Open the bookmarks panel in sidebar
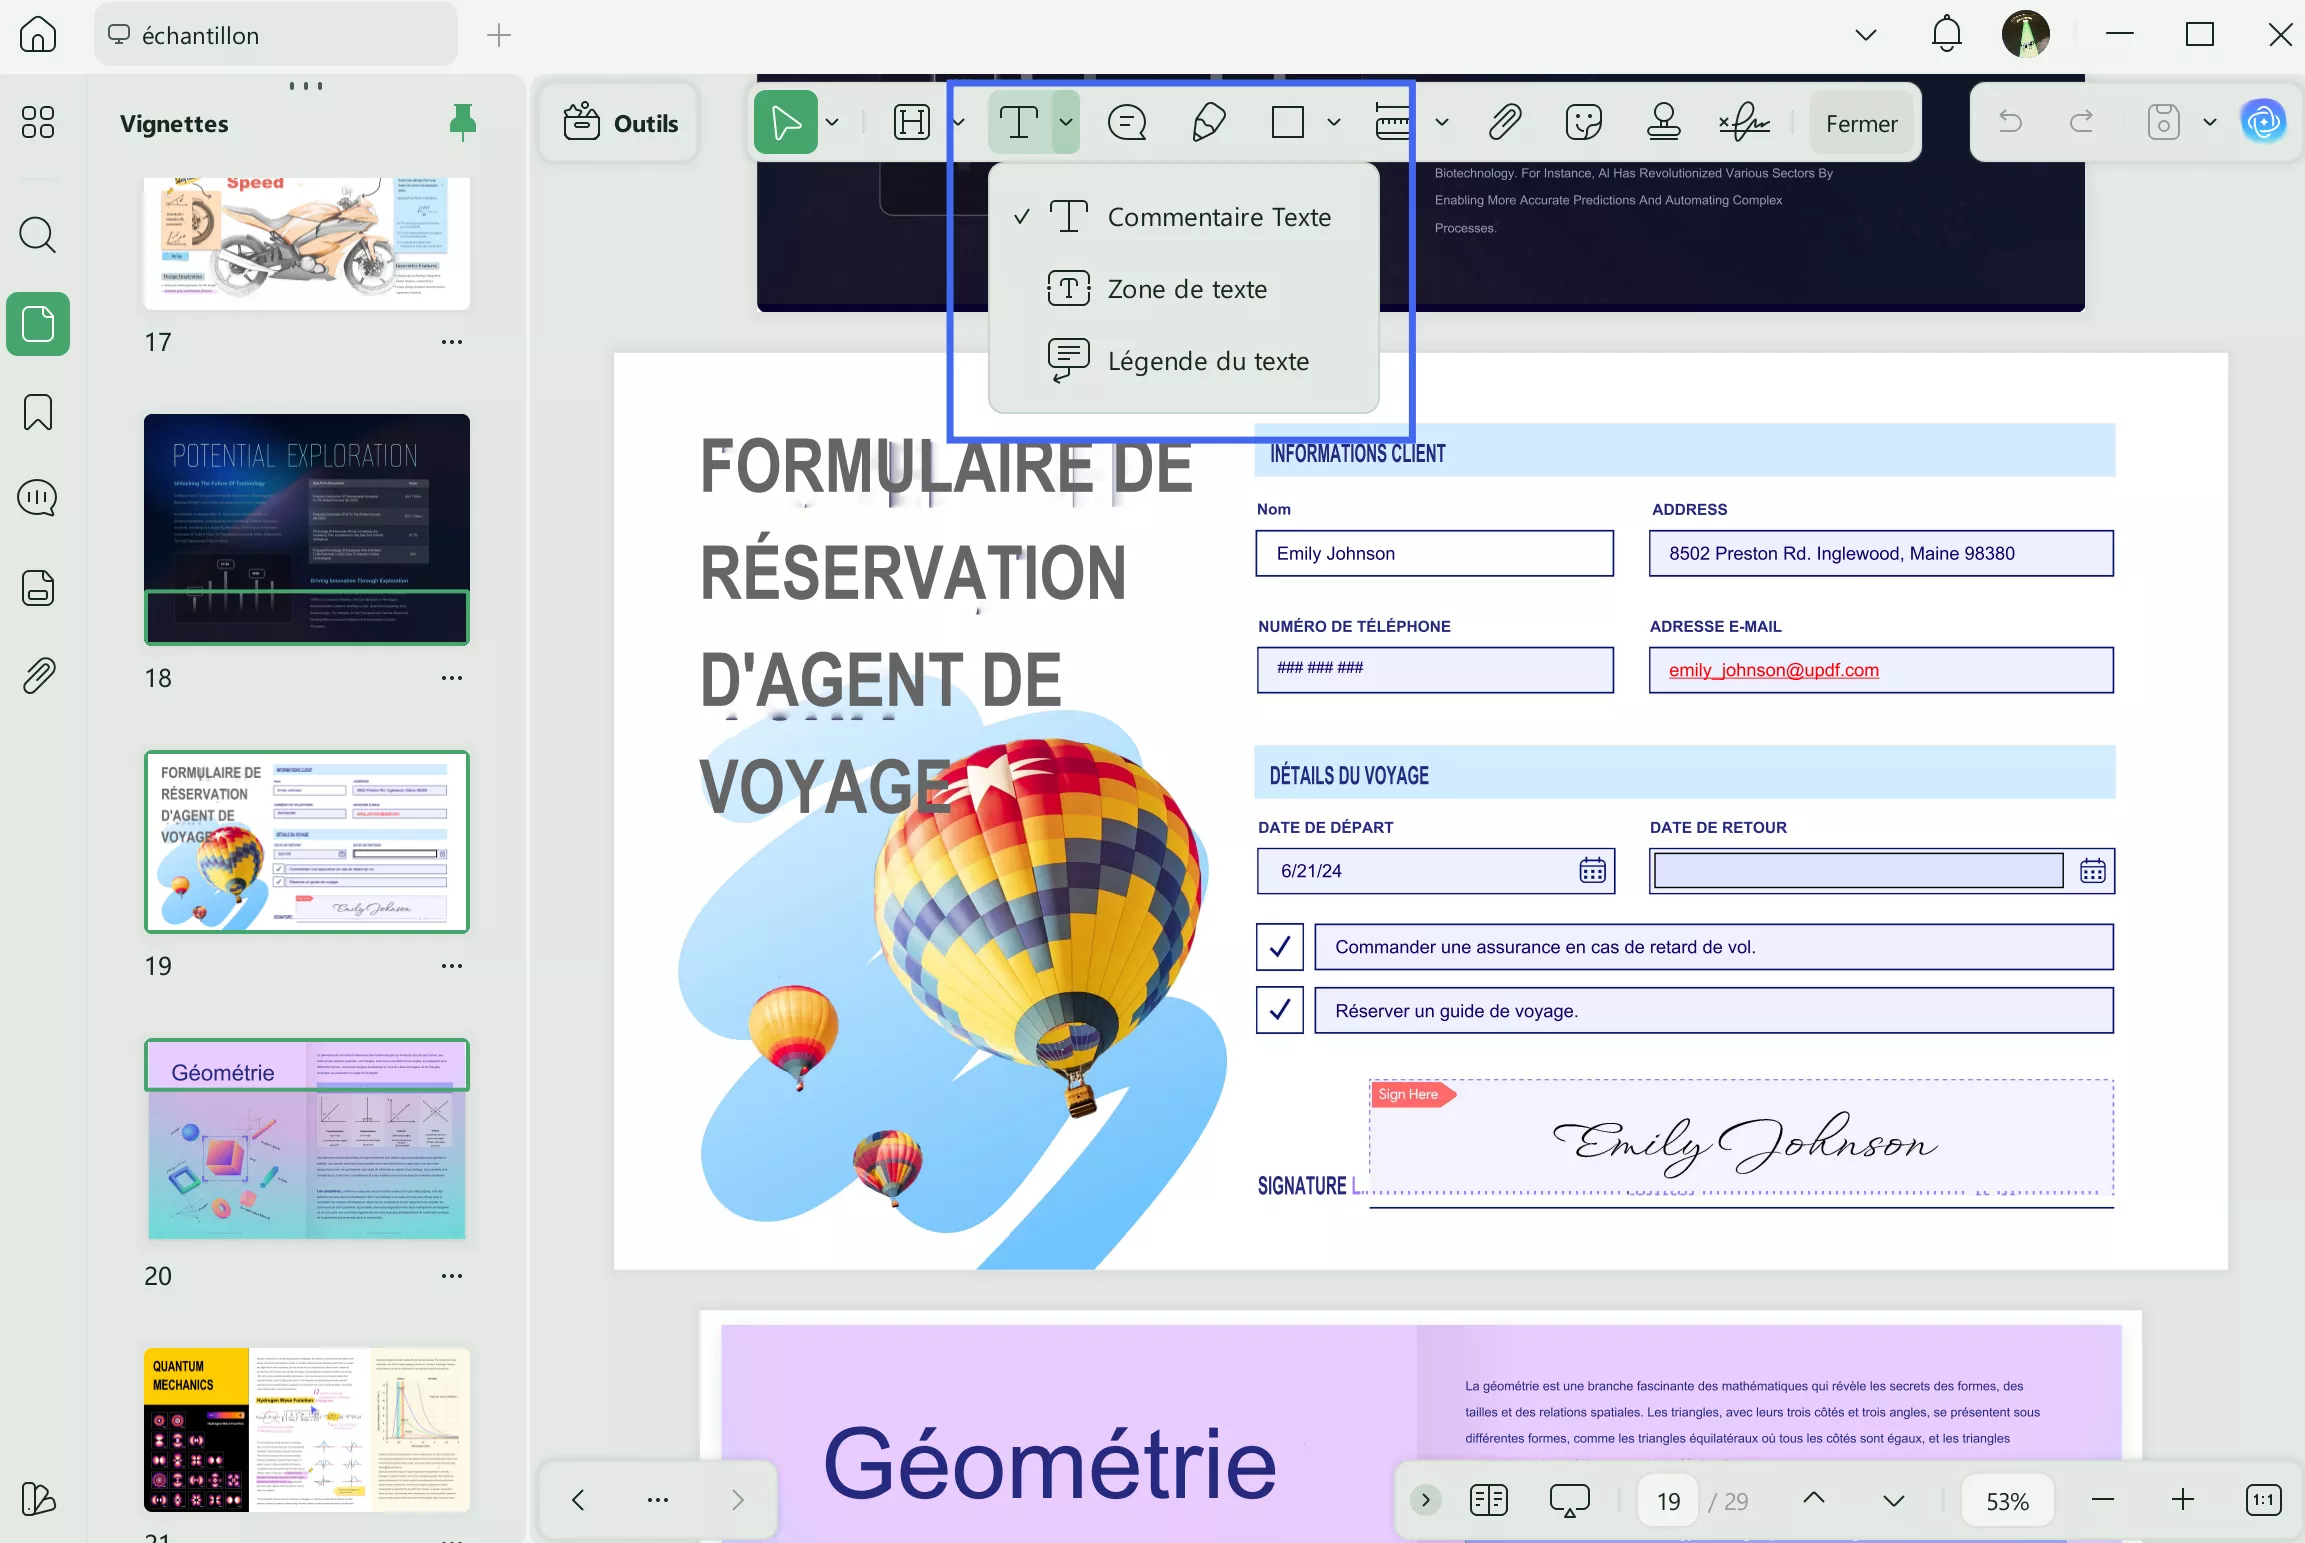2305x1543 pixels. [38, 412]
